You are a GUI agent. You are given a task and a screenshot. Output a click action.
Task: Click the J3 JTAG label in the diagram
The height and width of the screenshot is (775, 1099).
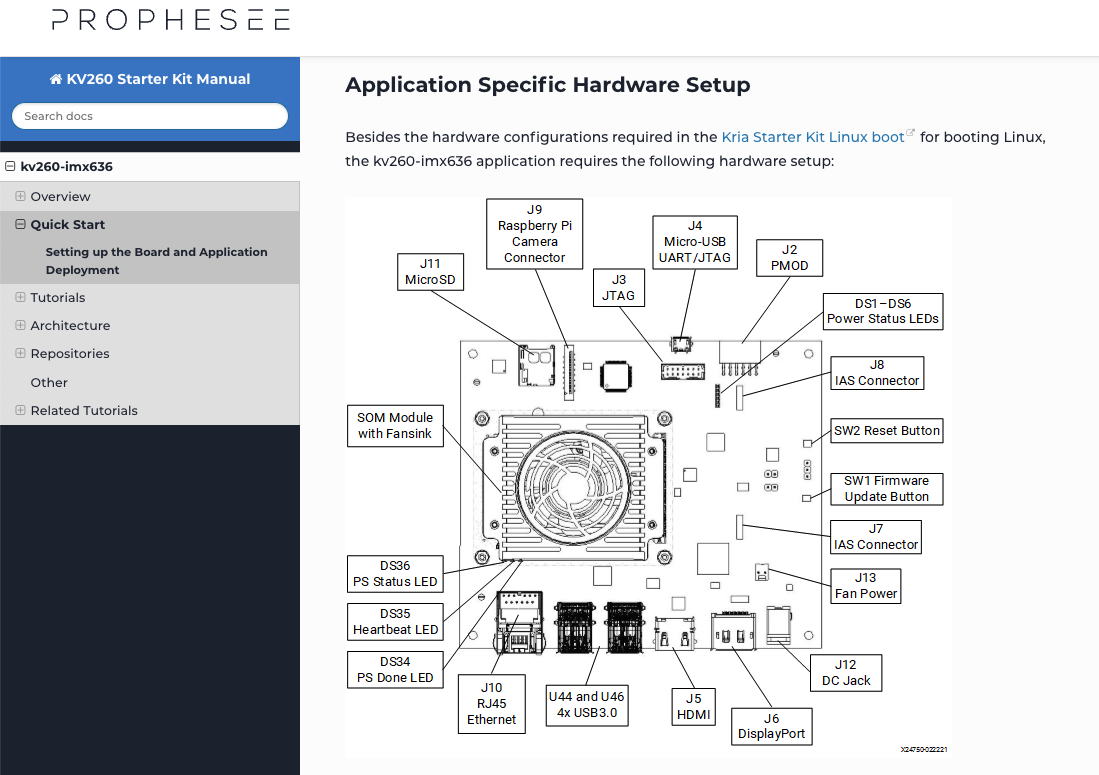[x=618, y=288]
